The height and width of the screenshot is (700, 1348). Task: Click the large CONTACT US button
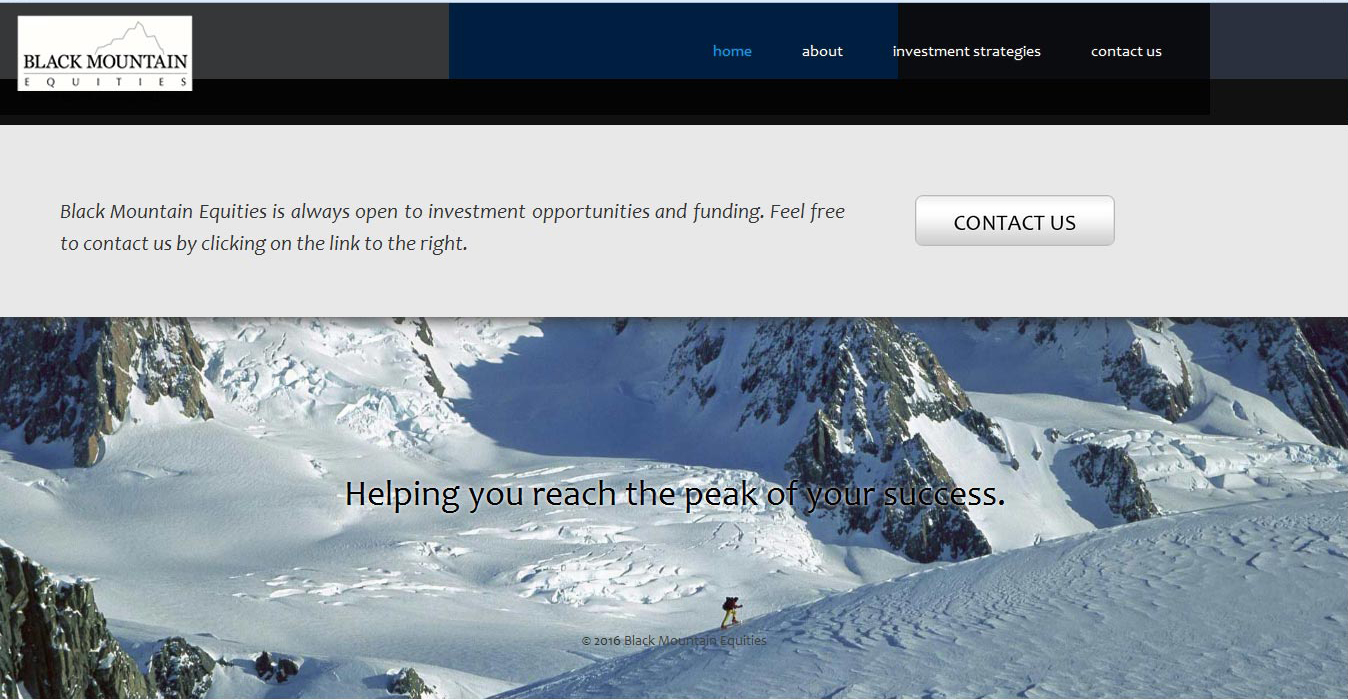pos(1014,221)
